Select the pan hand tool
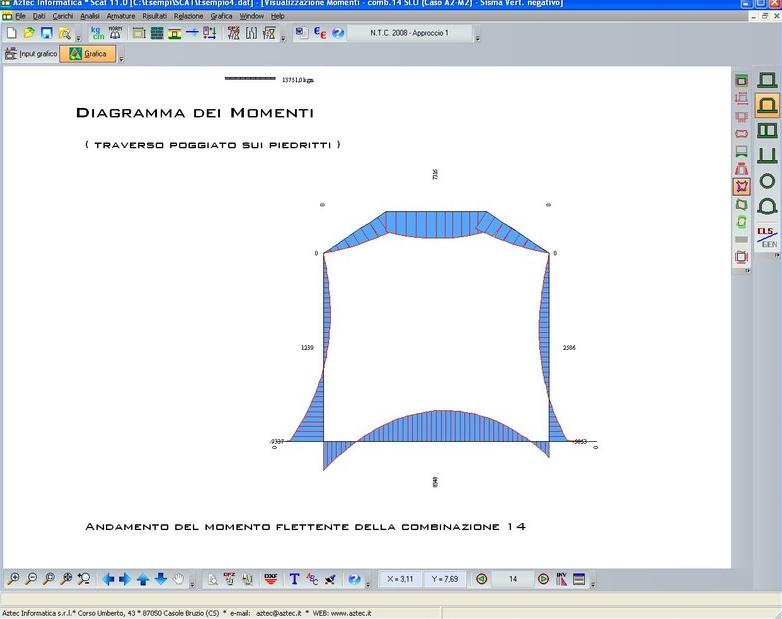782x619 pixels. 178,579
